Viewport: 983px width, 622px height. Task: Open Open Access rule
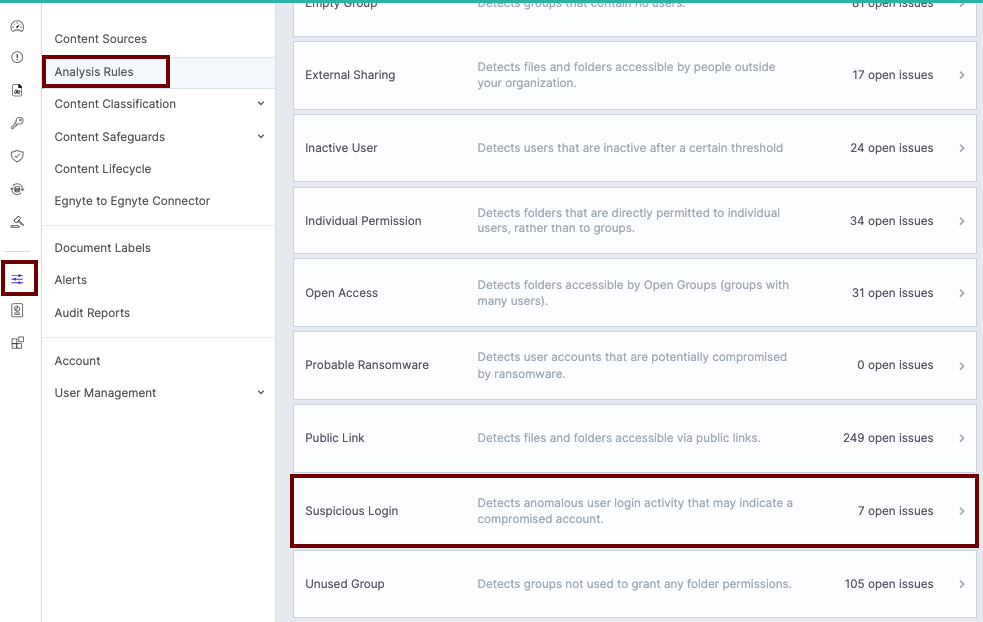[x=634, y=293]
